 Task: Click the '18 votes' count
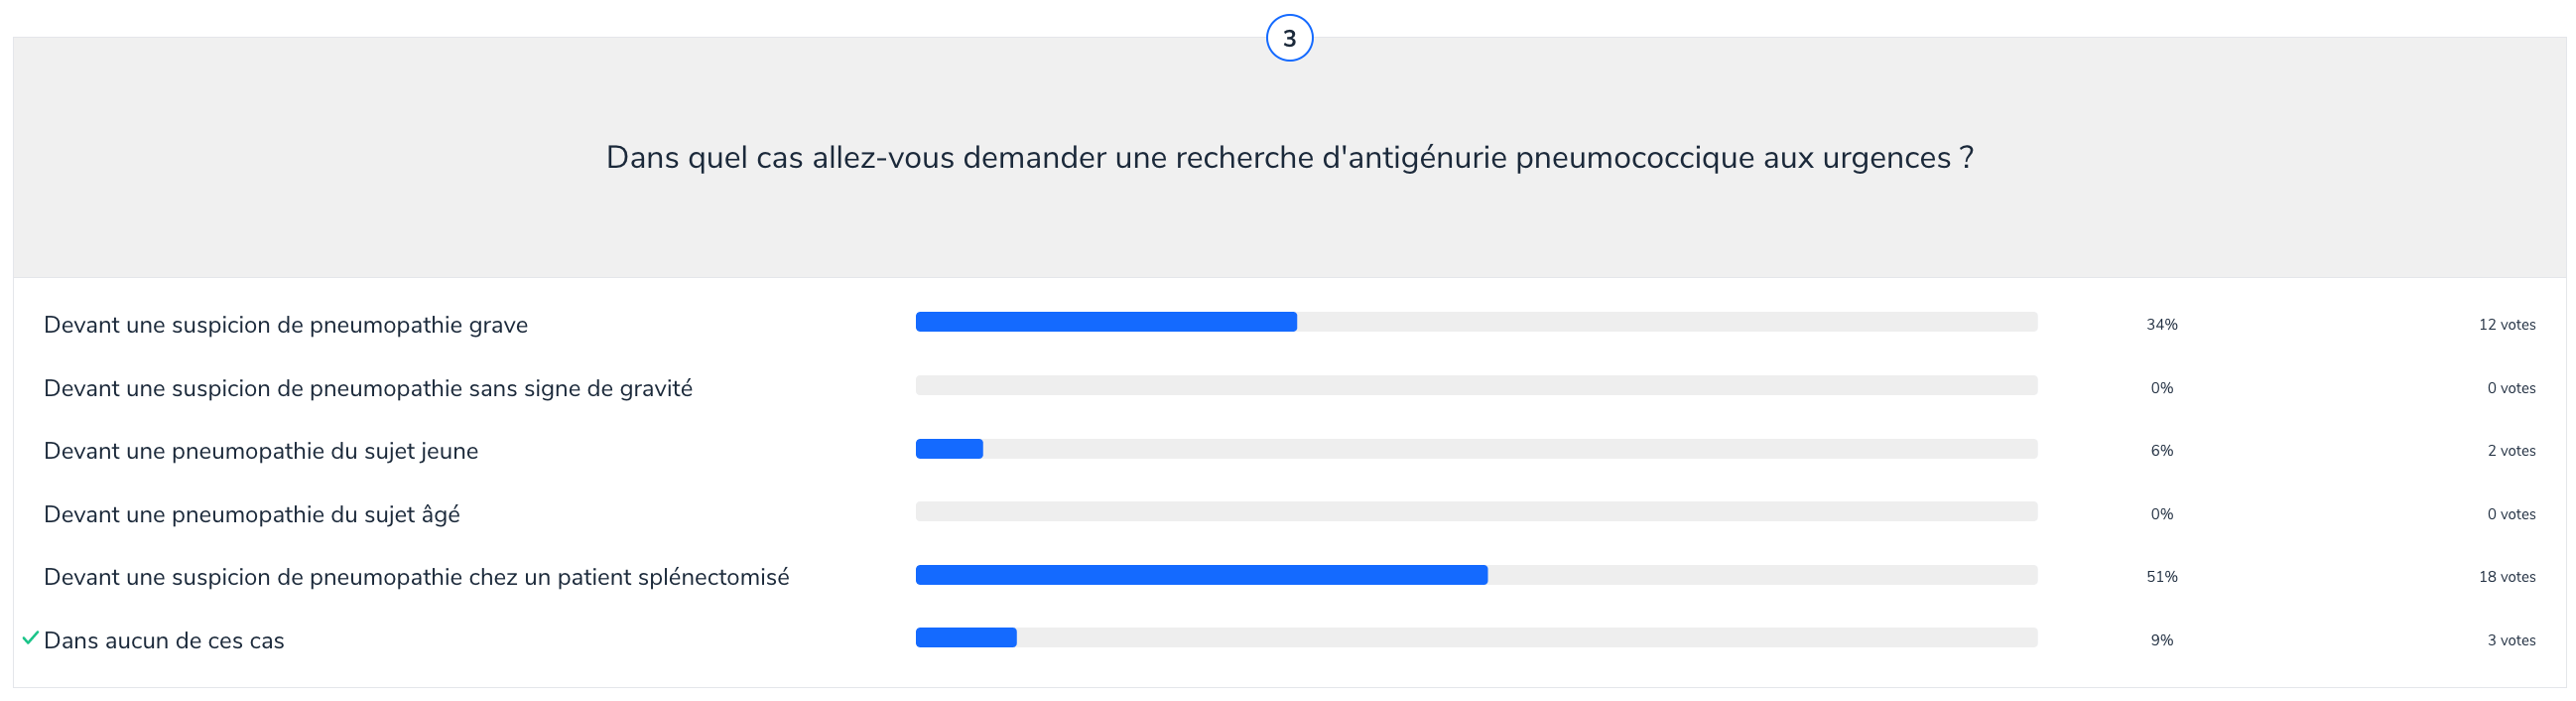pyautogui.click(x=2506, y=577)
